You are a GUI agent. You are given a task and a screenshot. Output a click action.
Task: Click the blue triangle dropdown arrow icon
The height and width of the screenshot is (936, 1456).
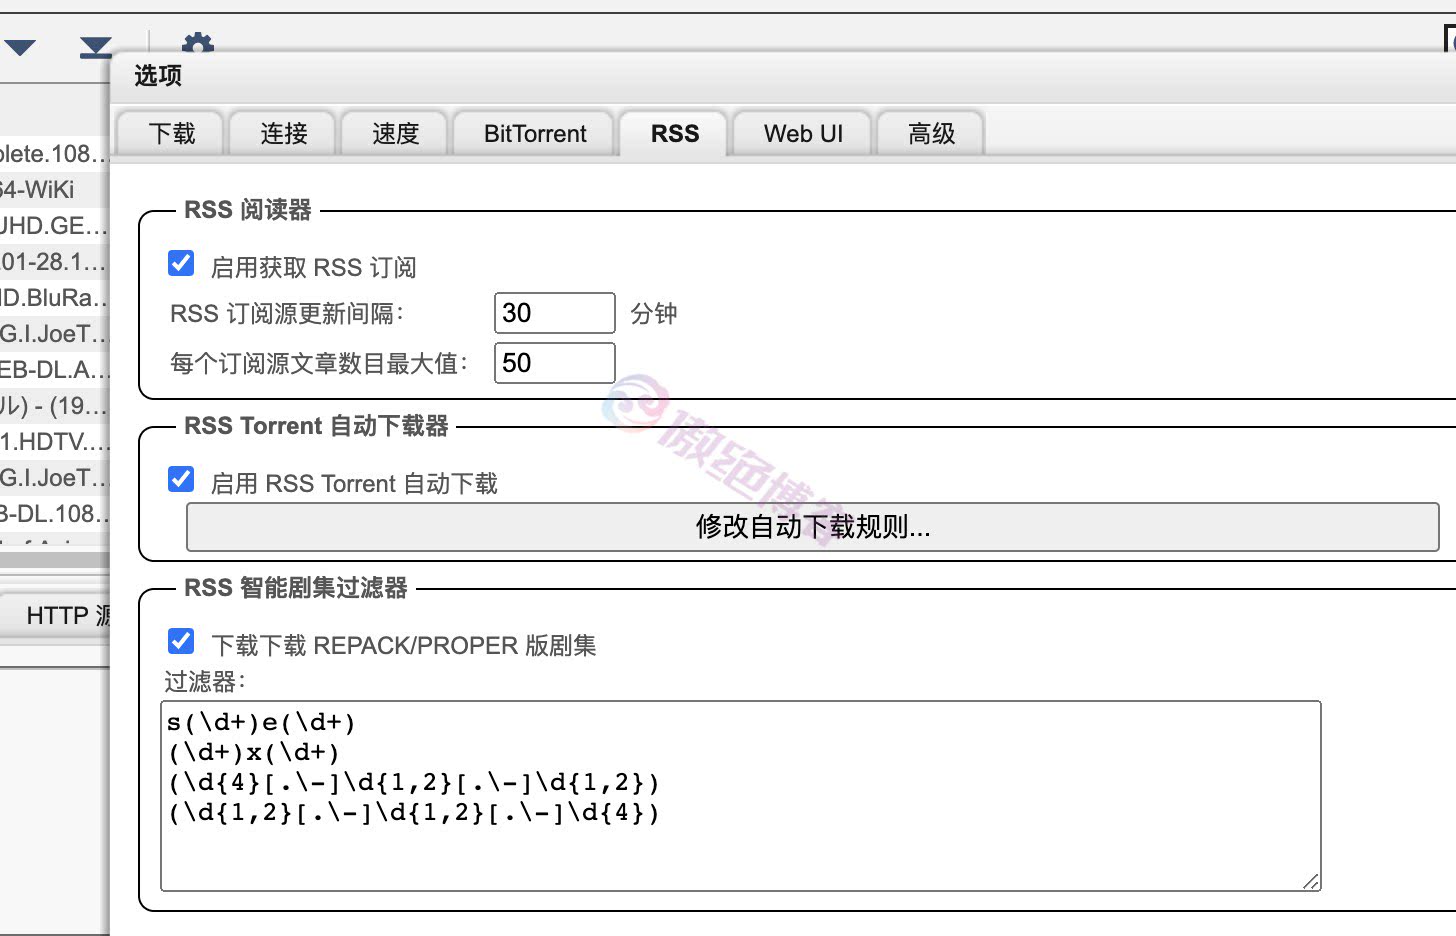point(21,46)
